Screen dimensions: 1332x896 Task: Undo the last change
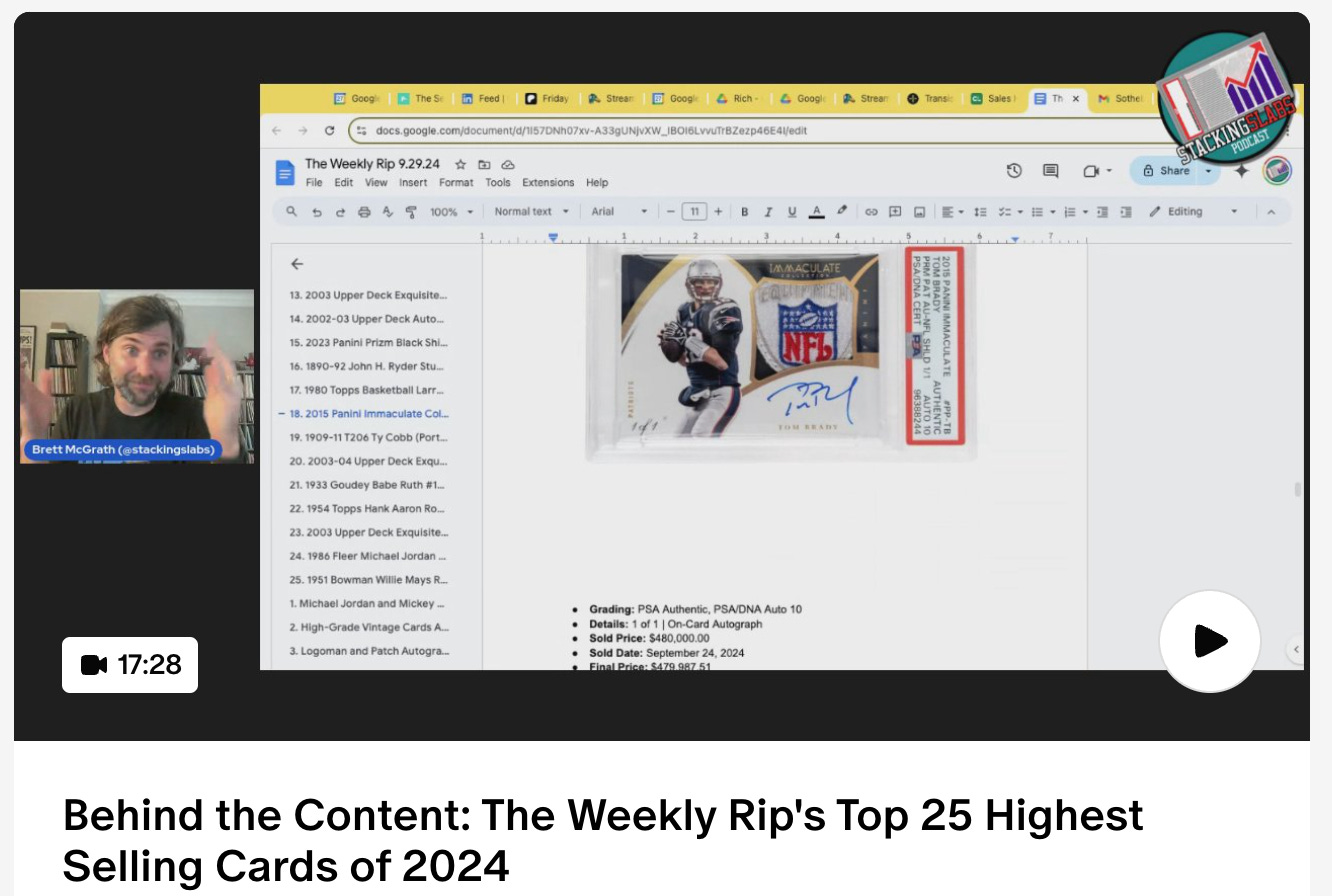[316, 212]
